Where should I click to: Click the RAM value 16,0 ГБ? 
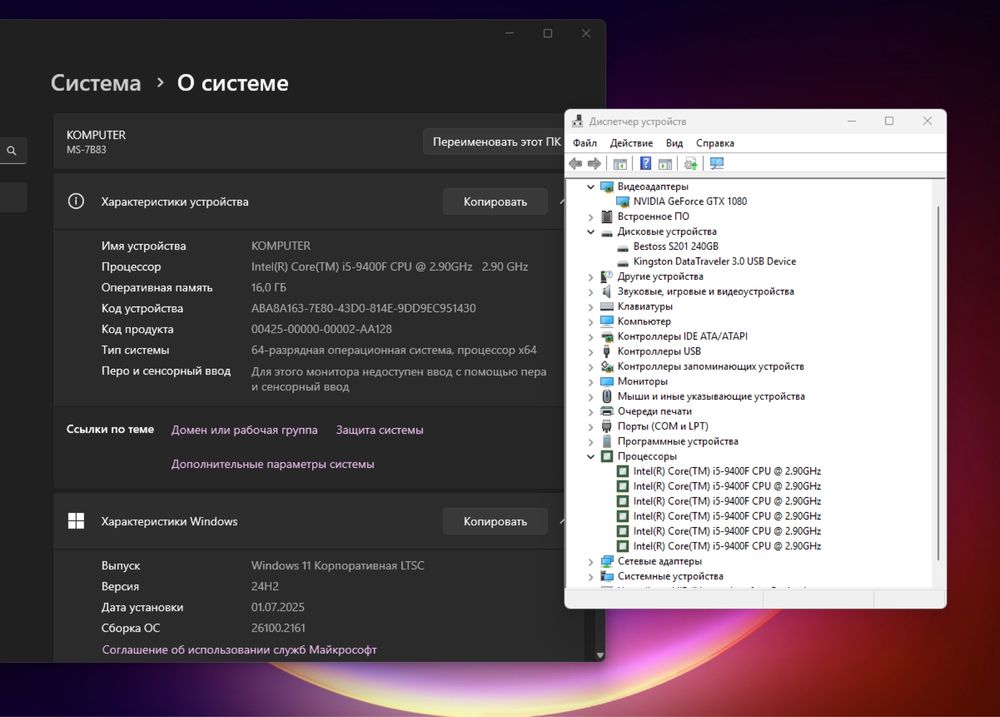[x=268, y=288]
